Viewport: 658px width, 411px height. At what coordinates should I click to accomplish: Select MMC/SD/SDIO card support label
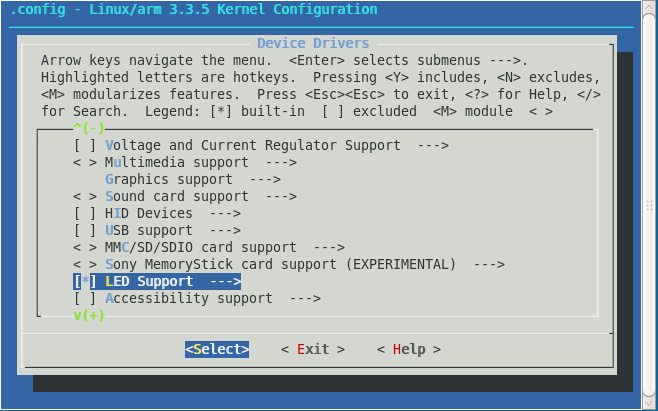(201, 247)
